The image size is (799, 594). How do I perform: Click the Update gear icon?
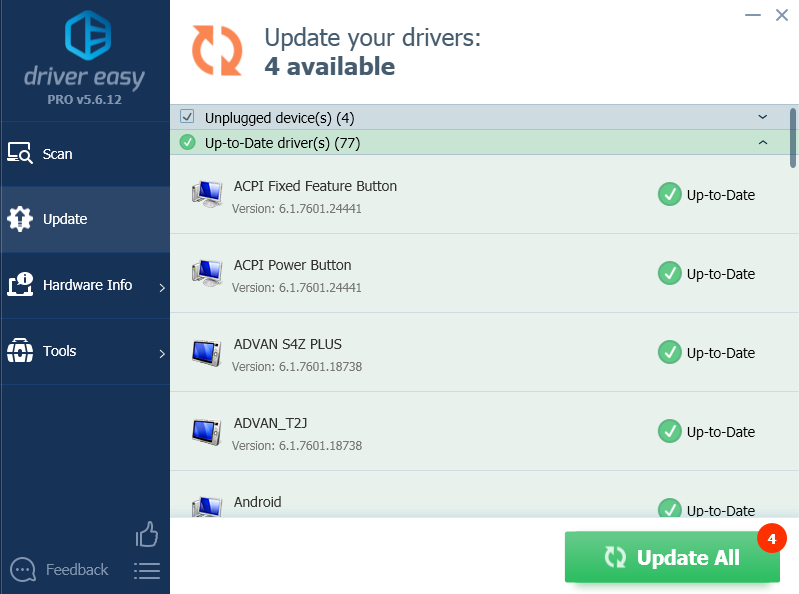(x=20, y=219)
